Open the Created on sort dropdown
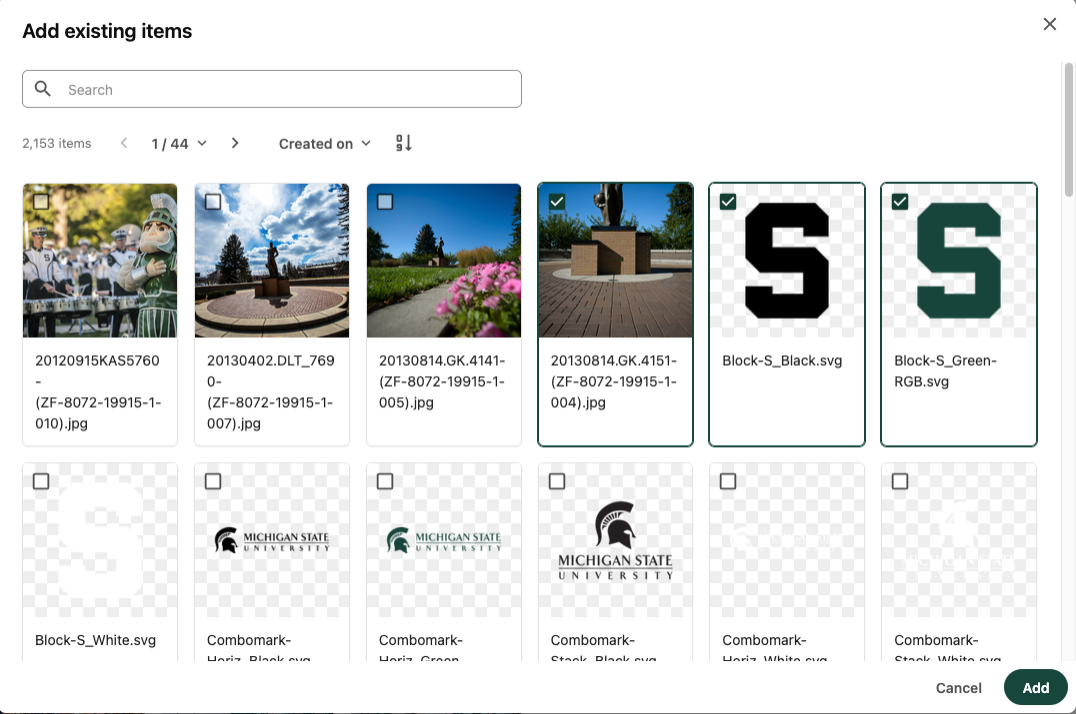1076x714 pixels. point(325,144)
